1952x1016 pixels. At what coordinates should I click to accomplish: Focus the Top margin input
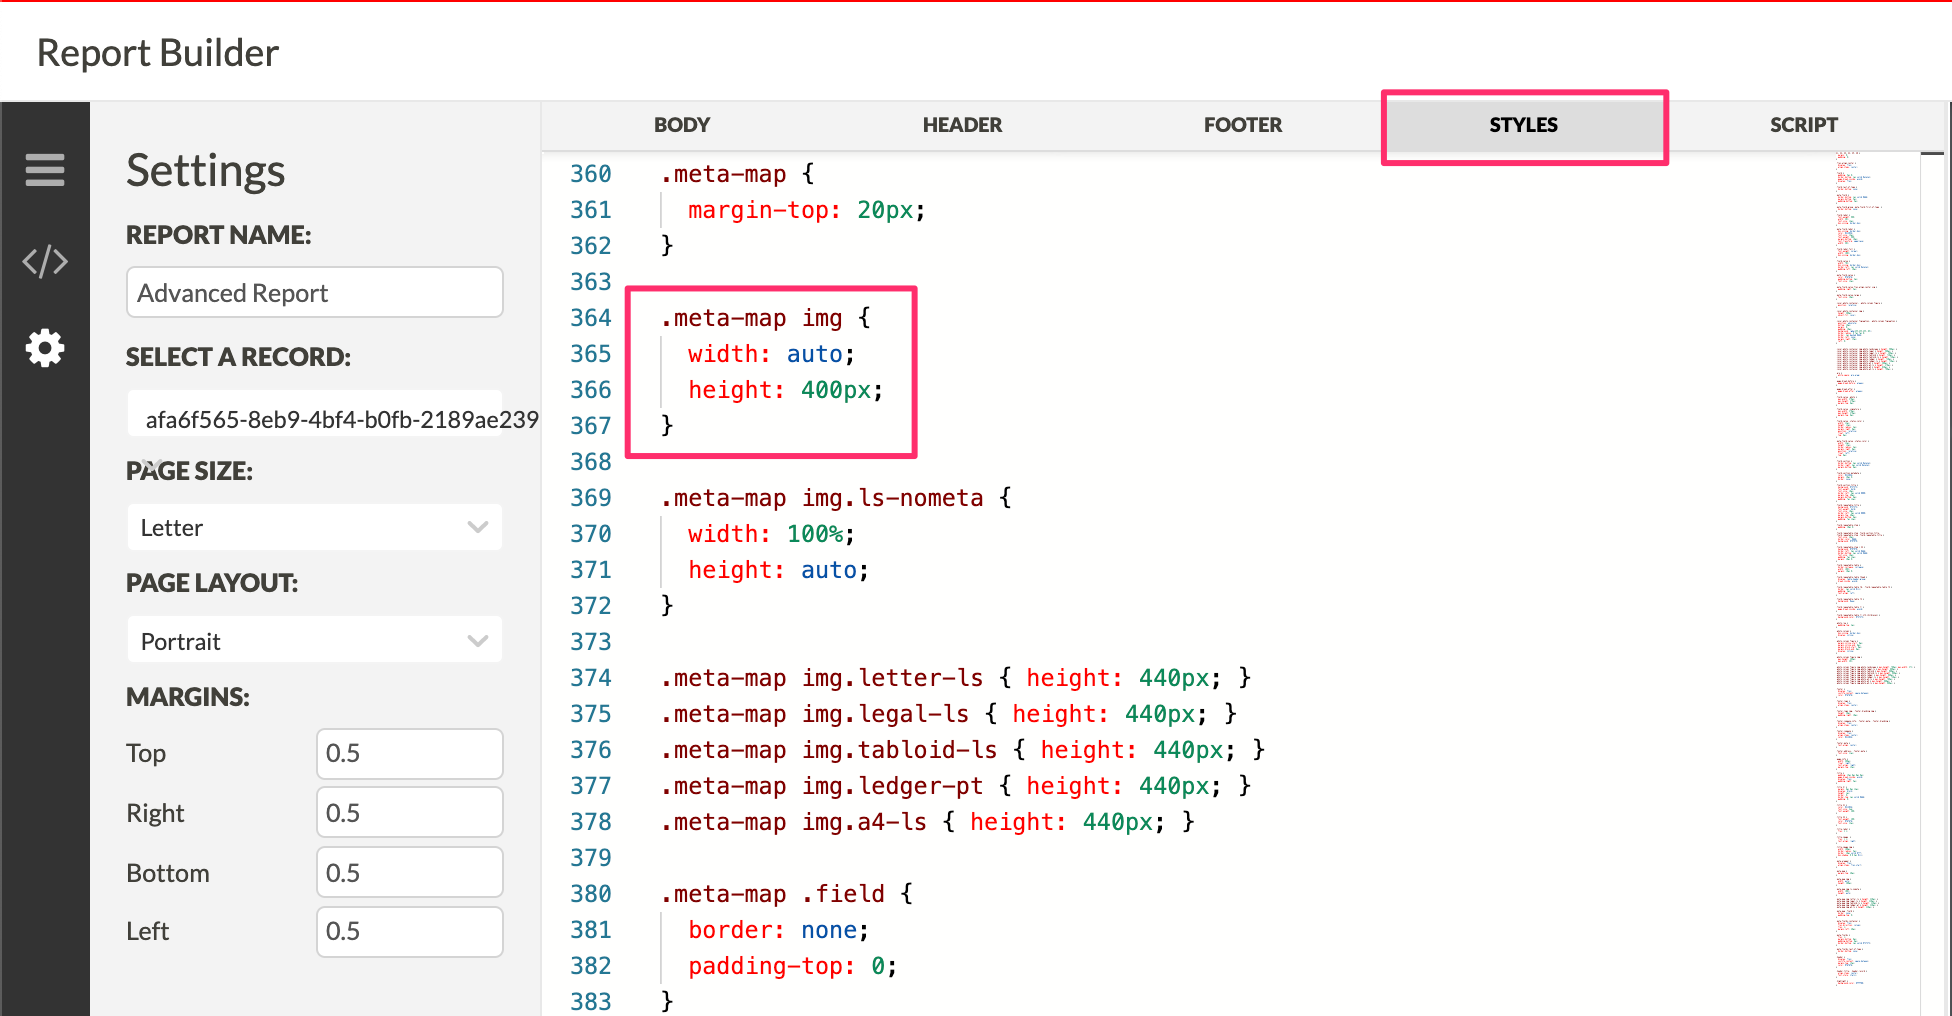pyautogui.click(x=410, y=753)
